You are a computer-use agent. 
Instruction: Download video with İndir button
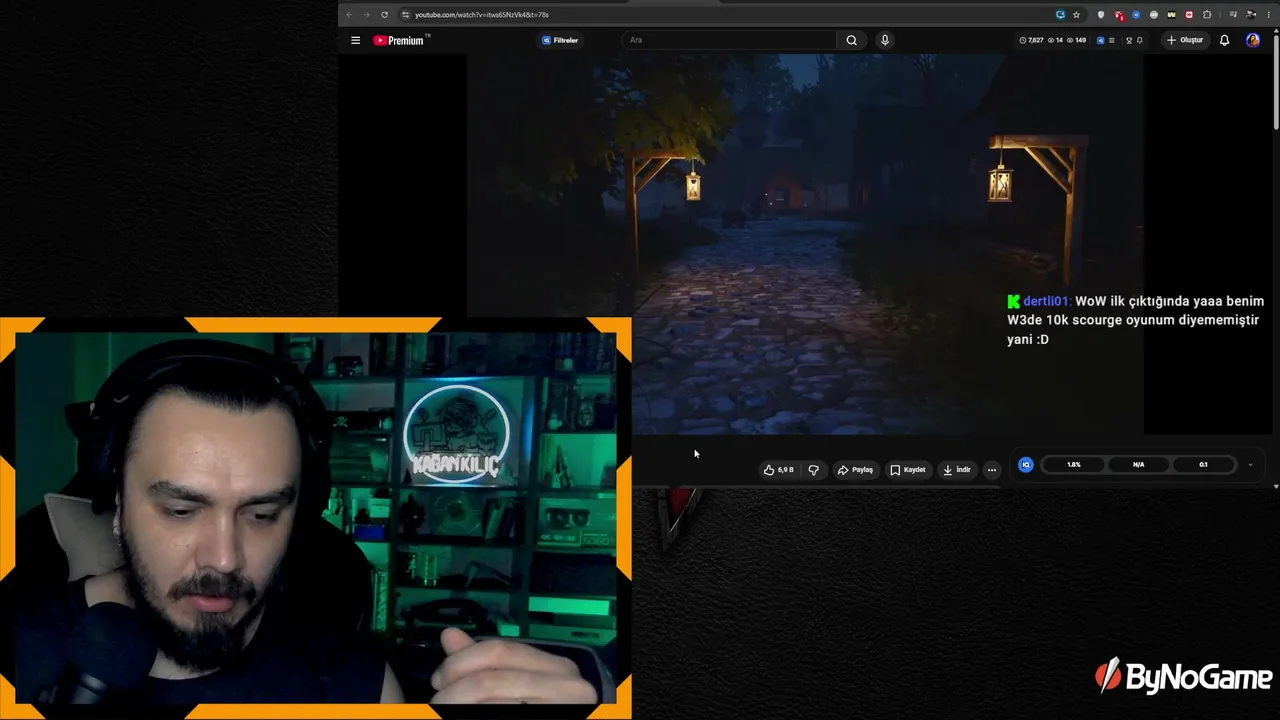click(x=957, y=470)
